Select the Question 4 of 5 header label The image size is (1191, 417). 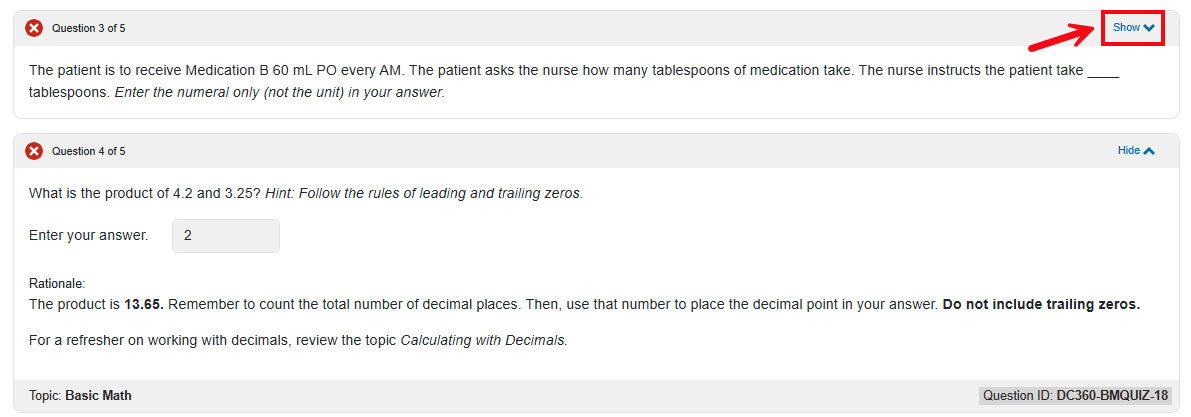click(89, 151)
